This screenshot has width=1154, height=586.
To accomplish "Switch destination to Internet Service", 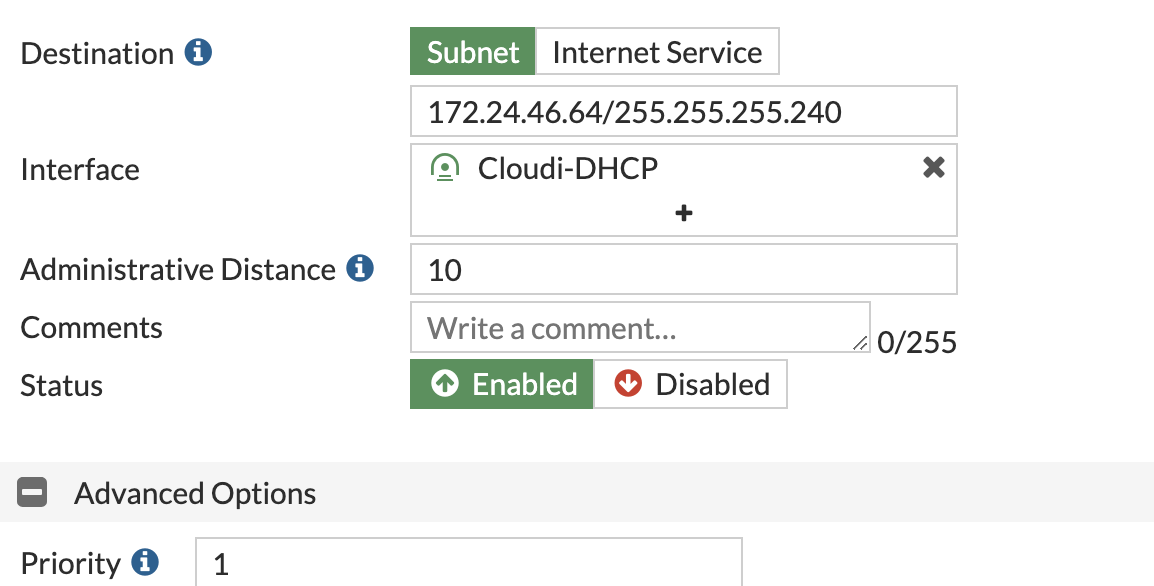I will tap(657, 52).
